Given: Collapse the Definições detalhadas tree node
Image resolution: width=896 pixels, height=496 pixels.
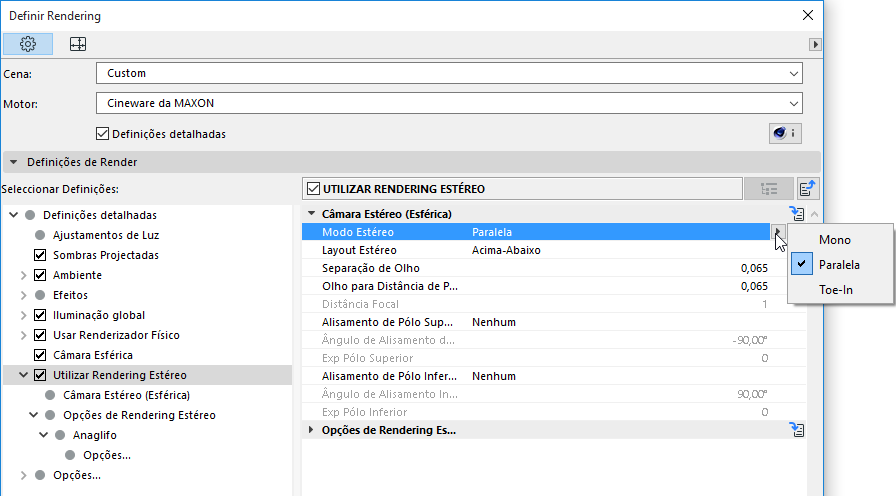Looking at the screenshot, I should [14, 215].
